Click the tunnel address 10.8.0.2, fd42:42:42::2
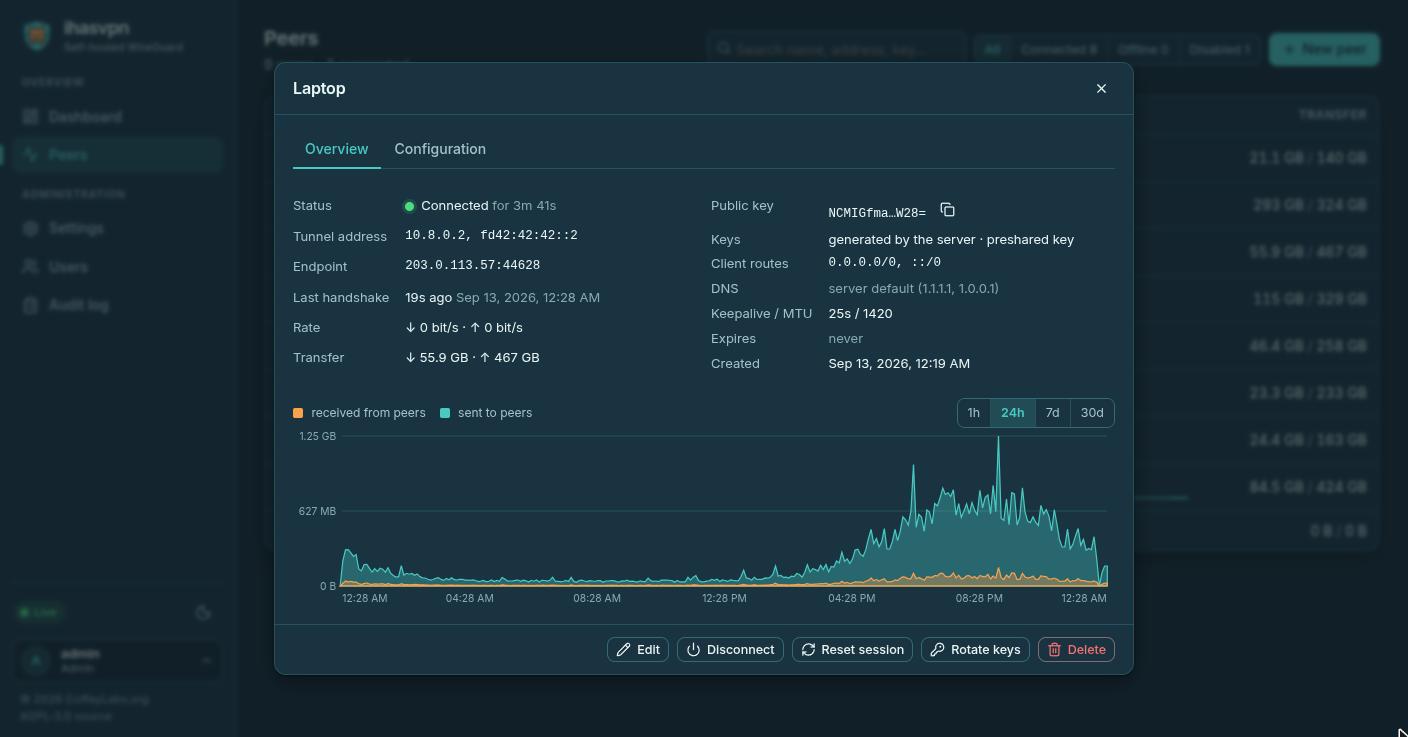Screen dimensions: 1408x737 491,235
